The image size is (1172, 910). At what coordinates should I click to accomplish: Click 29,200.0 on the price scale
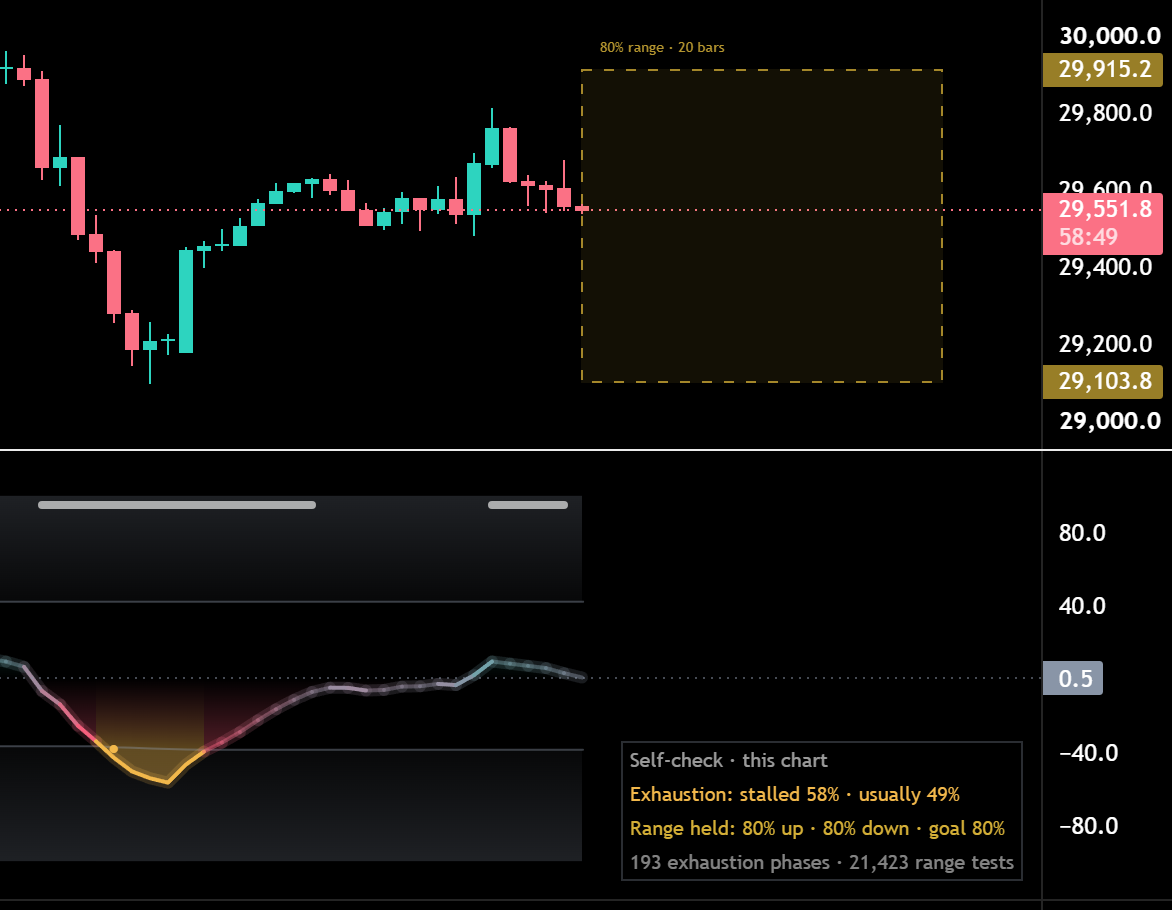tap(1105, 344)
